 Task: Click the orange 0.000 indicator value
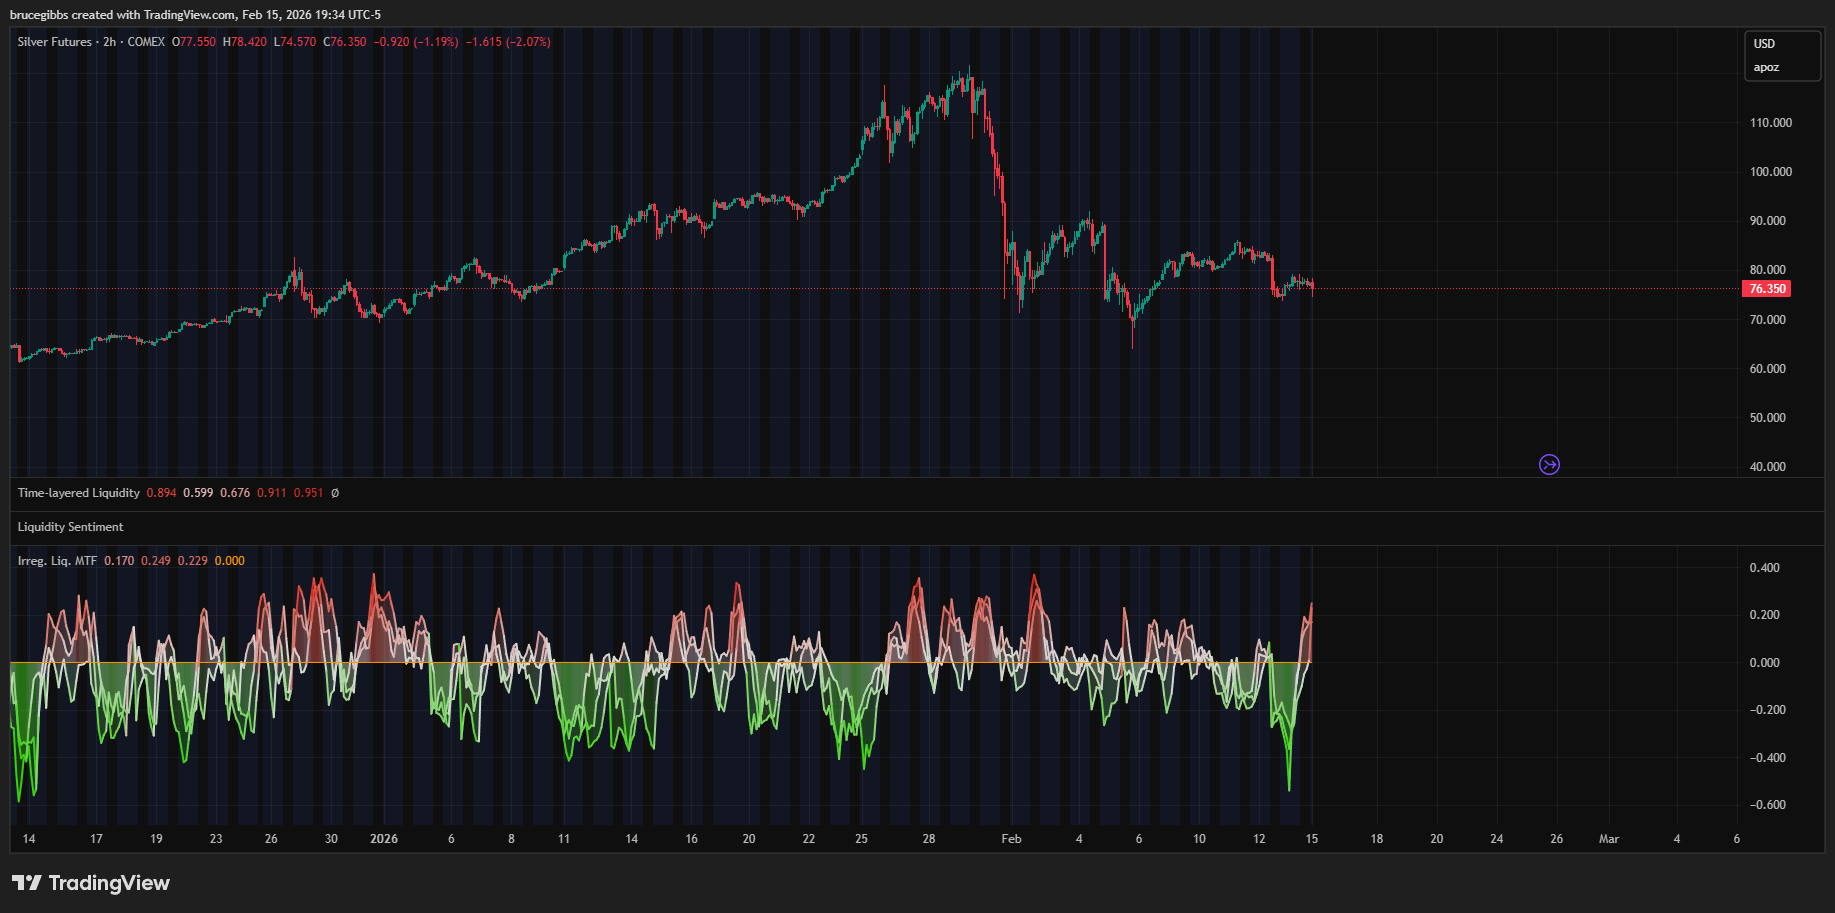[x=230, y=561]
